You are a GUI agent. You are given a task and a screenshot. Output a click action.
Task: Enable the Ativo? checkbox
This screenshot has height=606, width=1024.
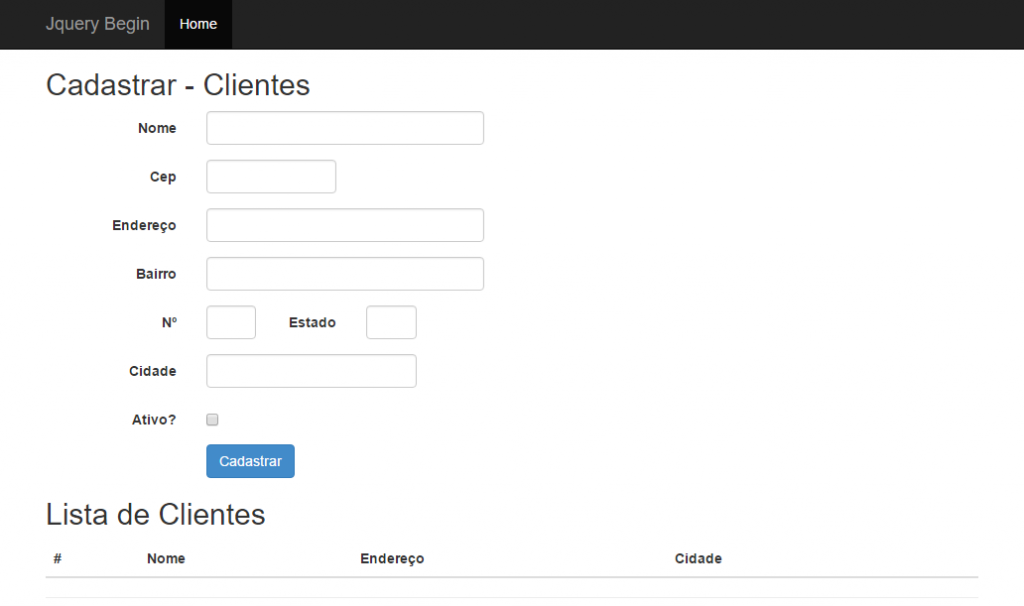point(212,419)
